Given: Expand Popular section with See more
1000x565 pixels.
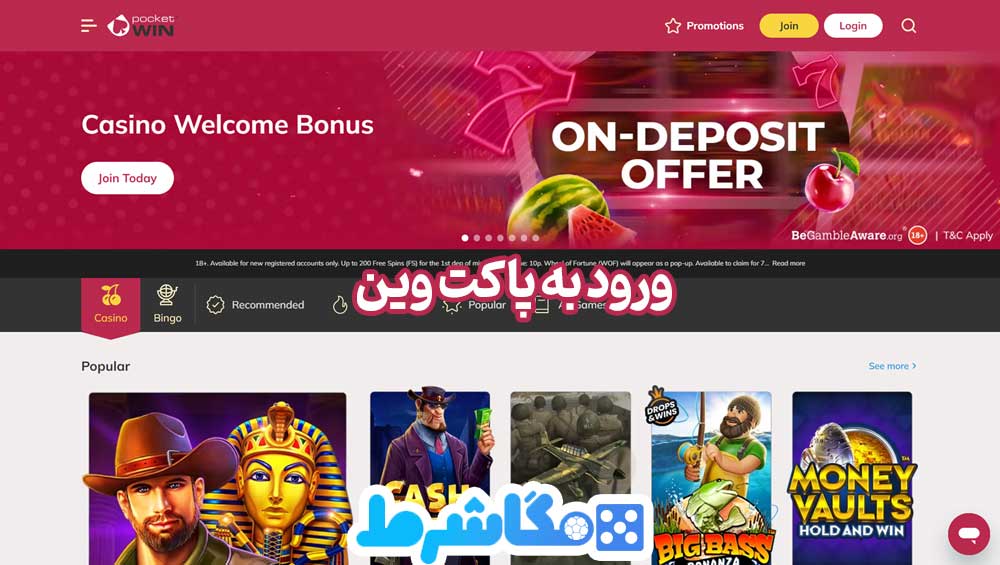Looking at the screenshot, I should point(892,366).
